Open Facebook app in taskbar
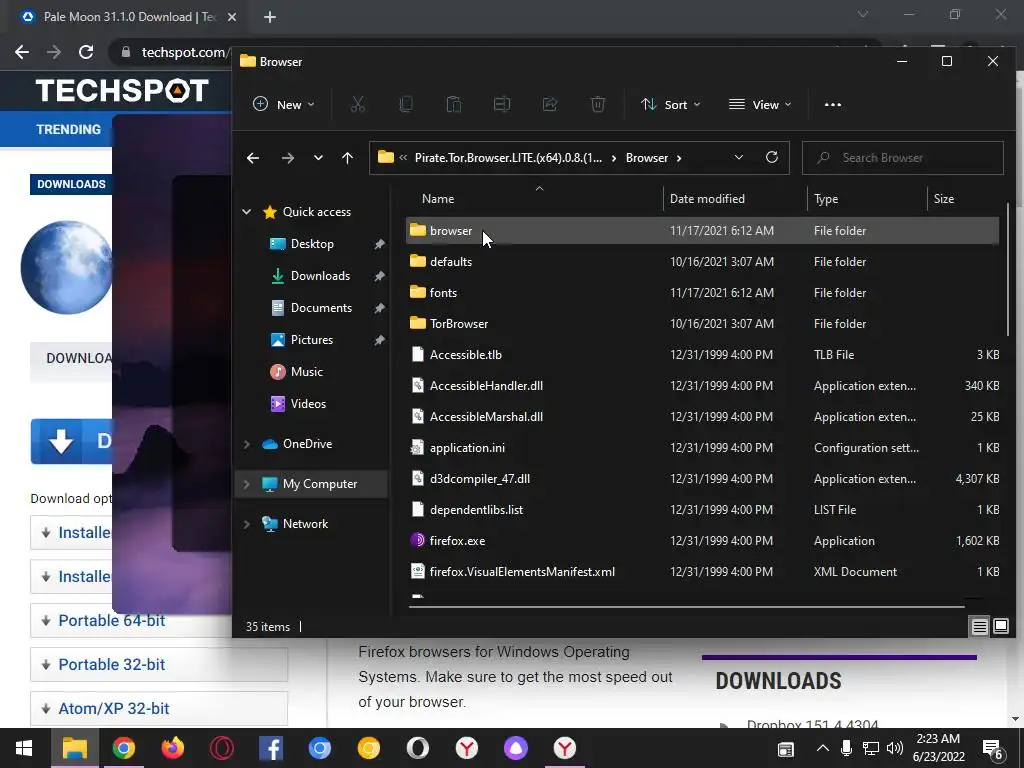This screenshot has width=1024, height=768. pos(270,748)
